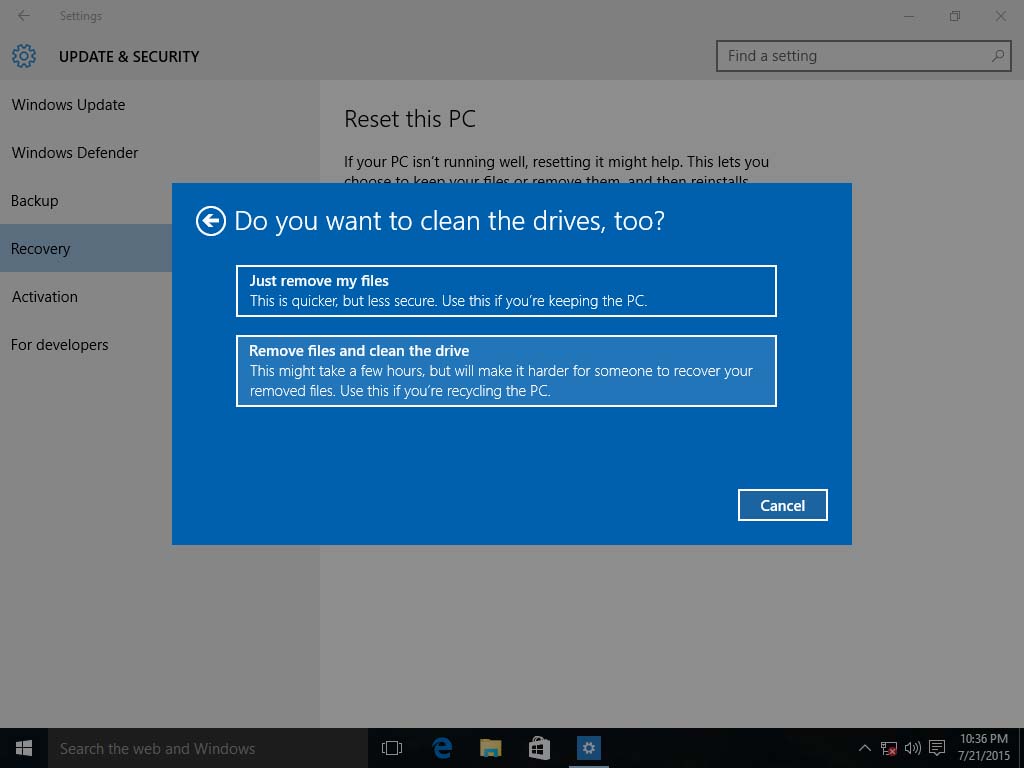Open Windows Update settings page

69,104
